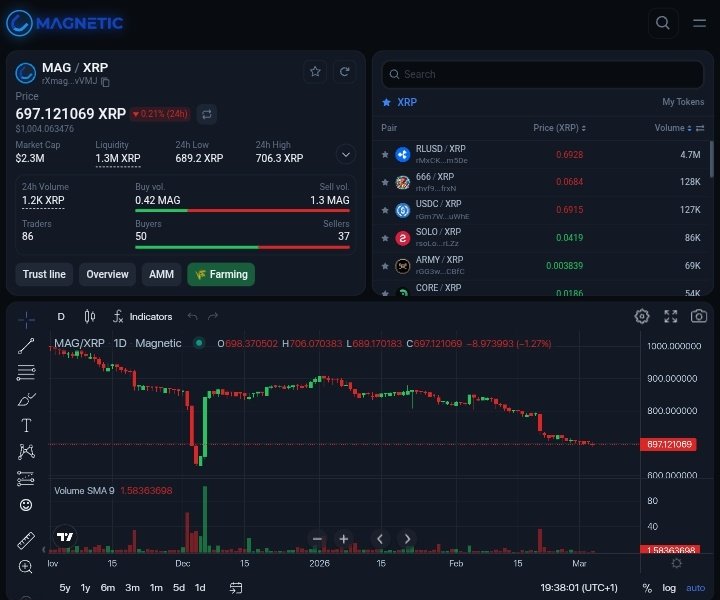Switch to the Overview tab
Image resolution: width=720 pixels, height=600 pixels.
[107, 275]
